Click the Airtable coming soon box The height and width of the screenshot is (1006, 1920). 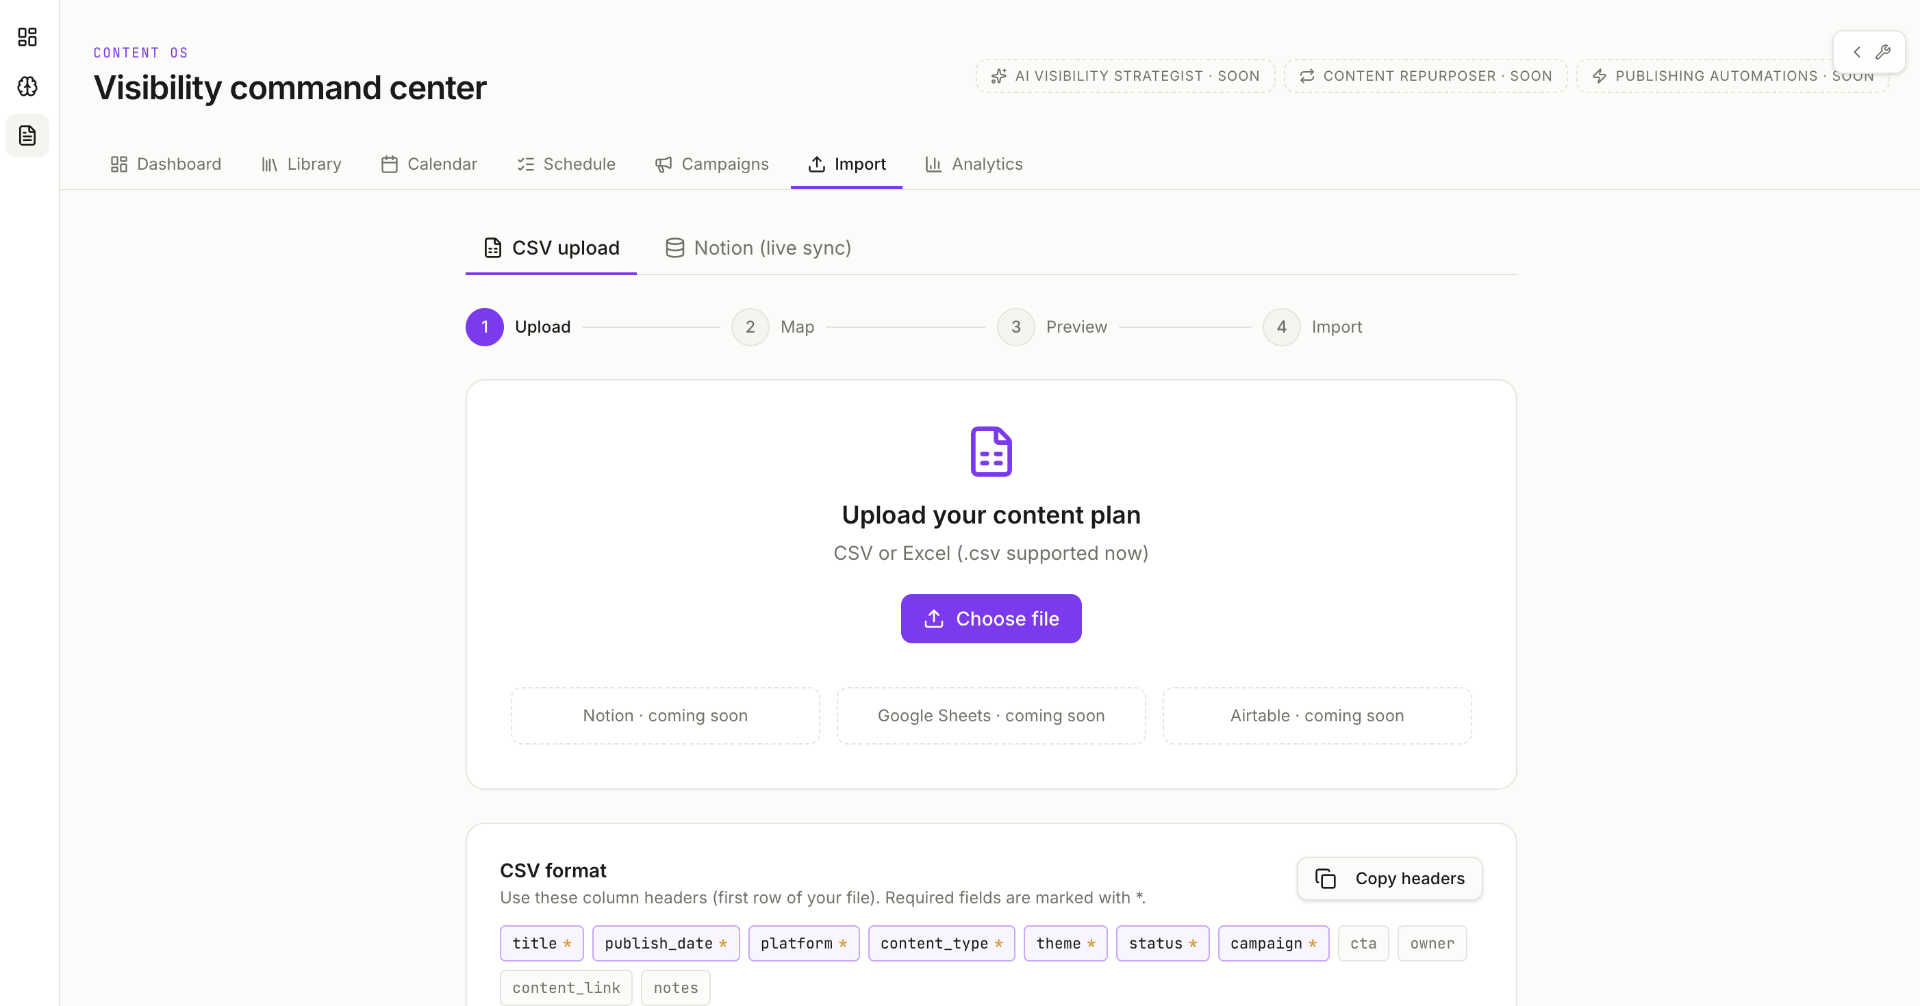click(1317, 716)
